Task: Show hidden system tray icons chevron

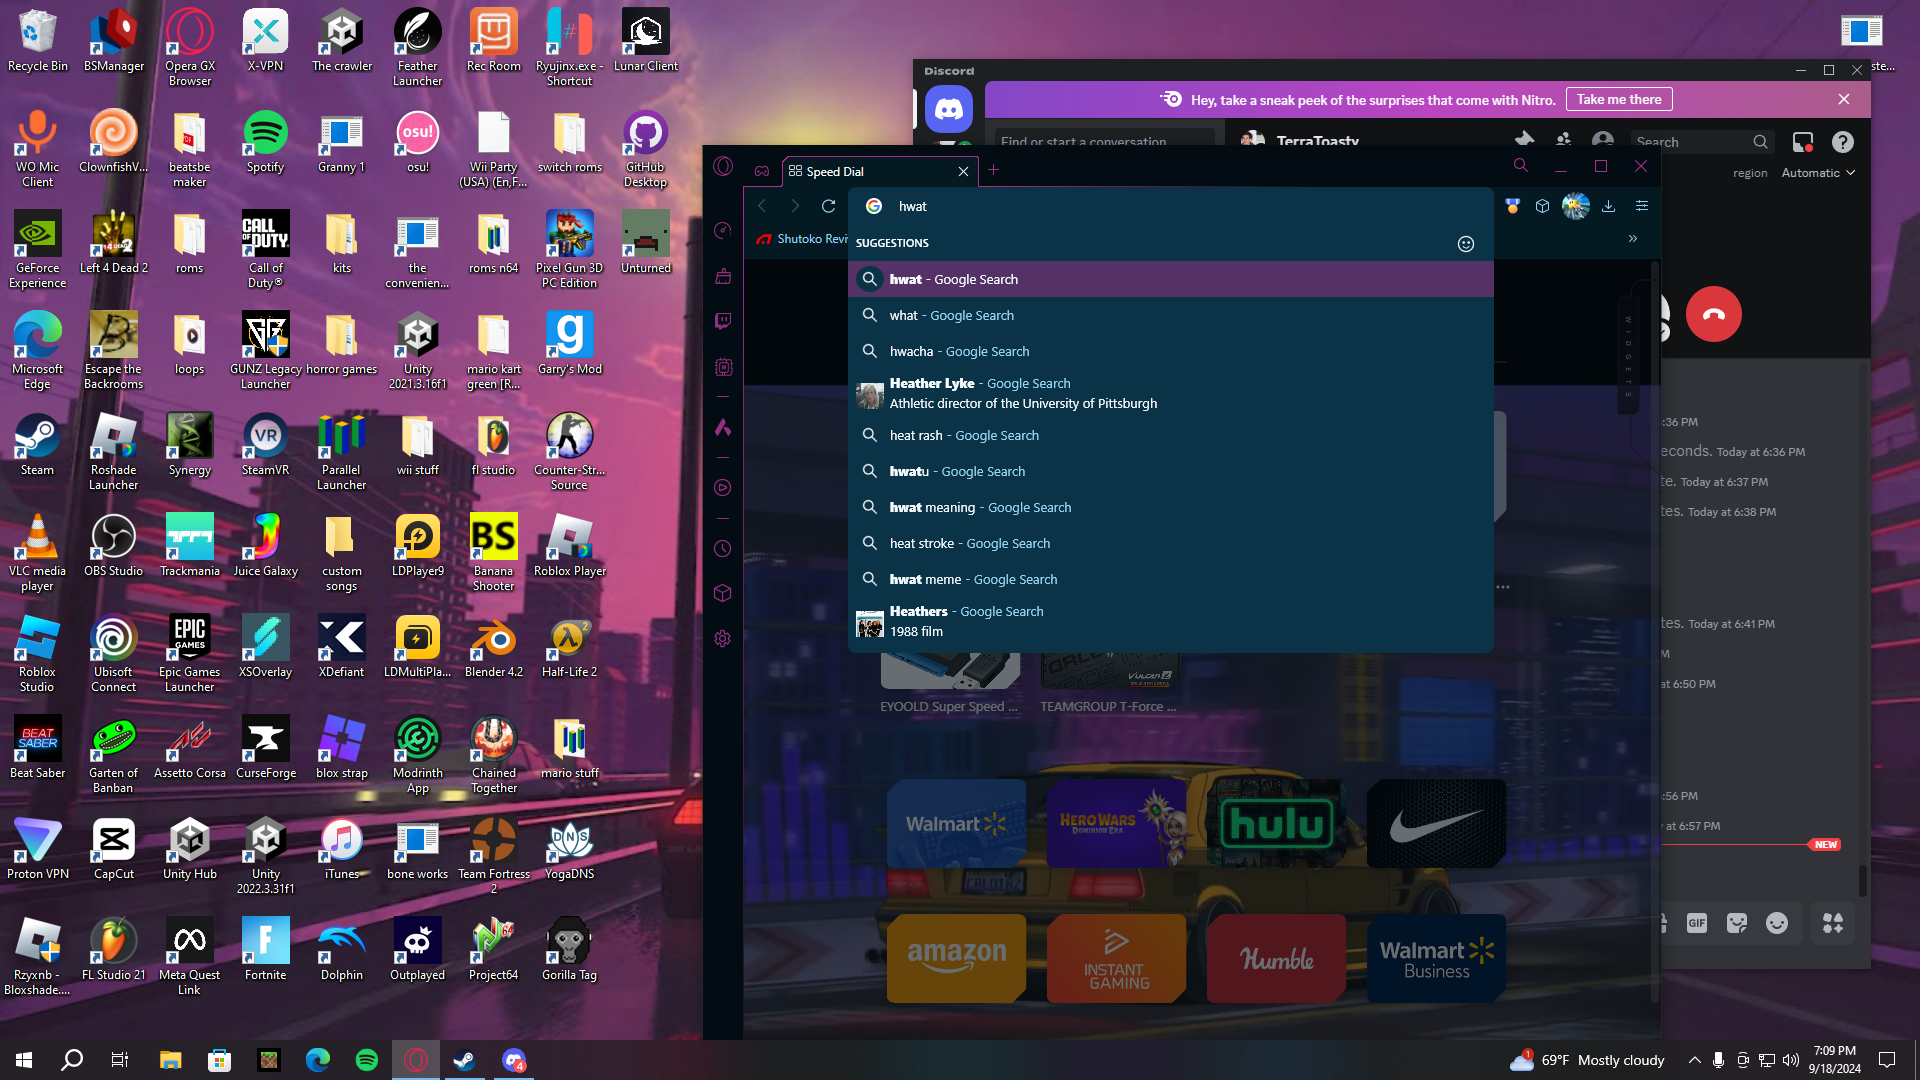Action: pos(1694,1060)
